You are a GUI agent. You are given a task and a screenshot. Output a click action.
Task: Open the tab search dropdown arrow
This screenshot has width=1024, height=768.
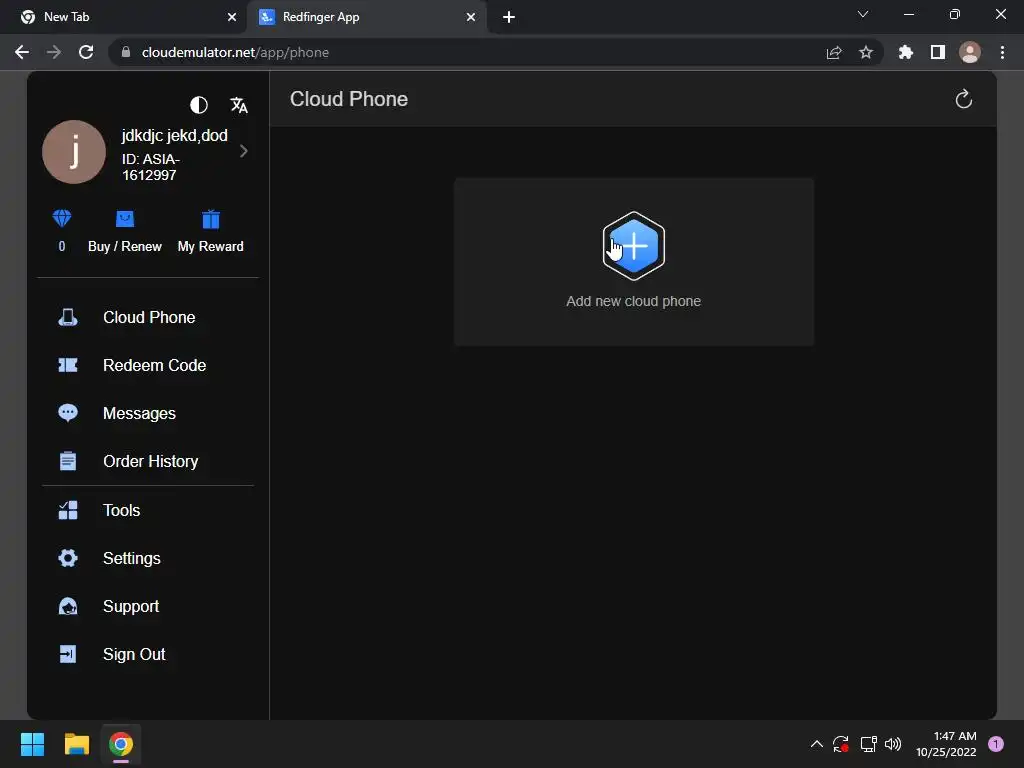[863, 14]
